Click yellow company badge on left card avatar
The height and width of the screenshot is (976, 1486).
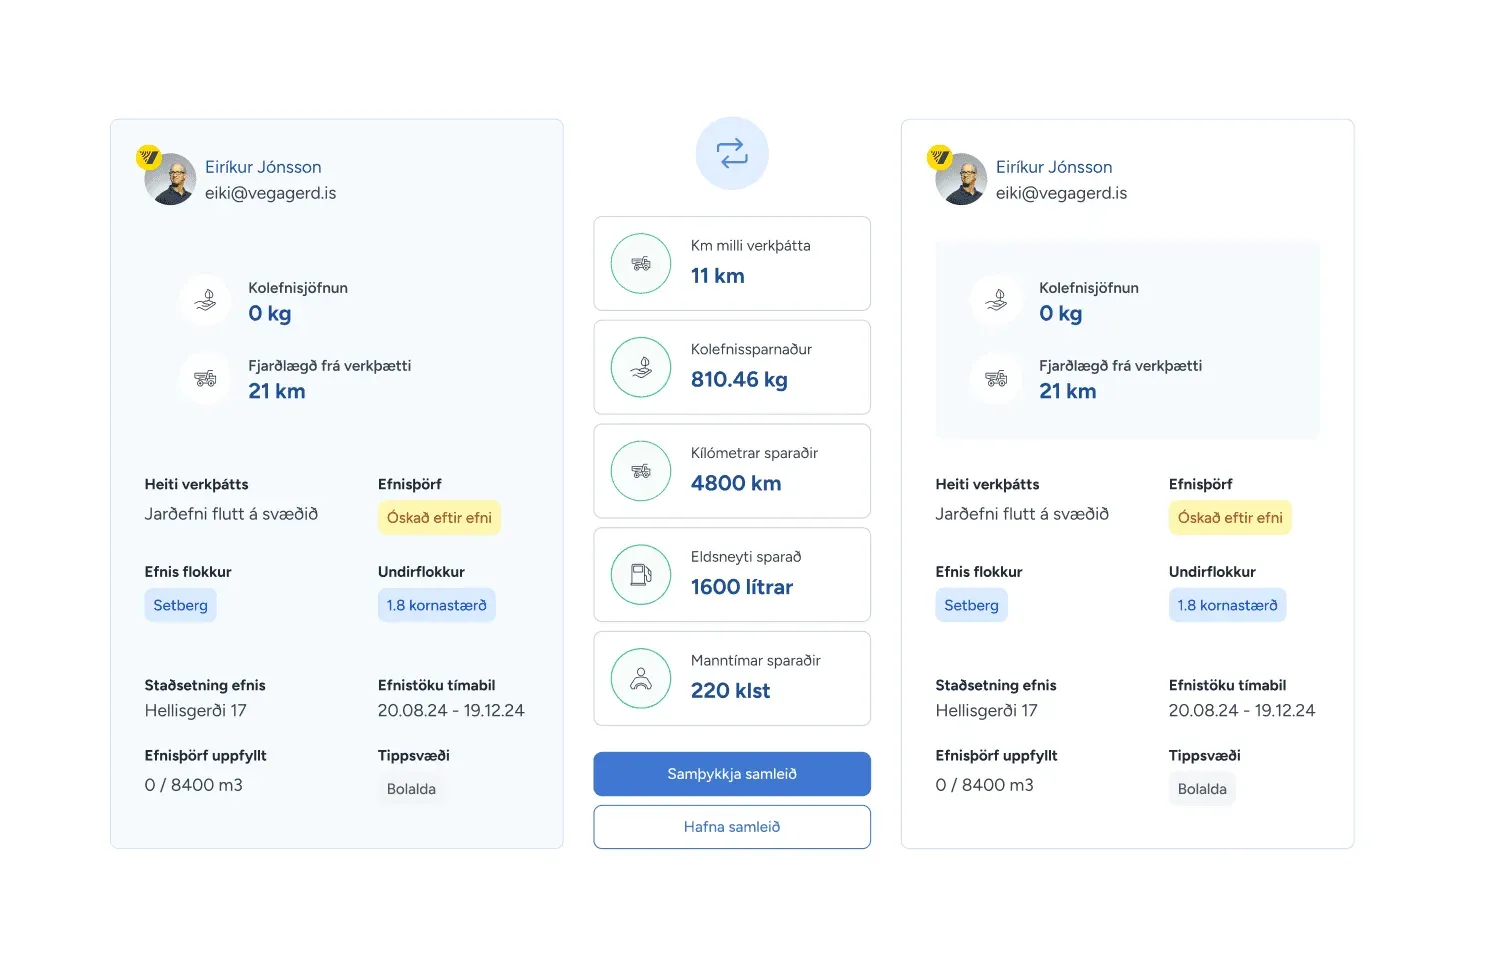(149, 156)
